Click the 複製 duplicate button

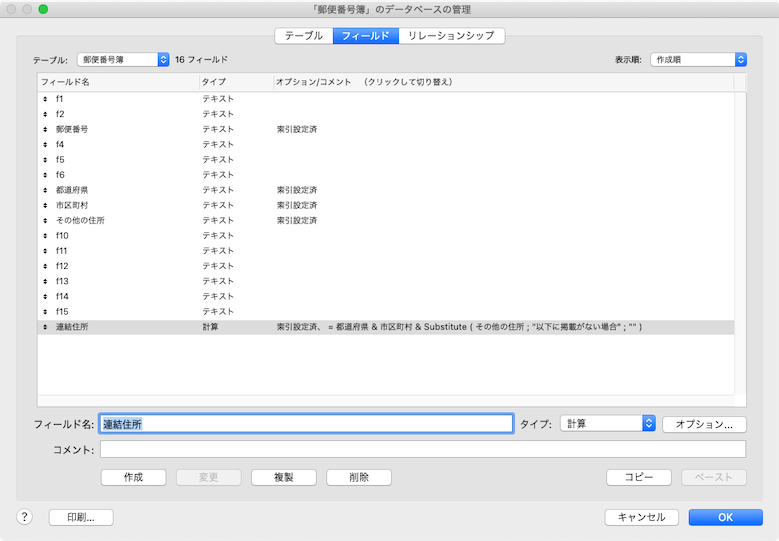tap(283, 478)
